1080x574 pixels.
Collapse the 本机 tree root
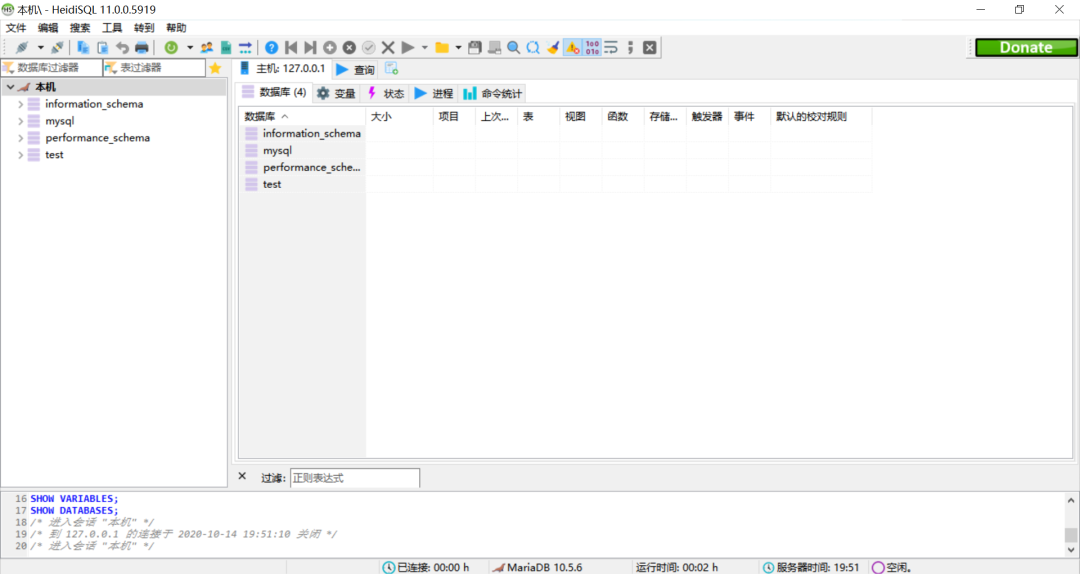[x=10, y=87]
